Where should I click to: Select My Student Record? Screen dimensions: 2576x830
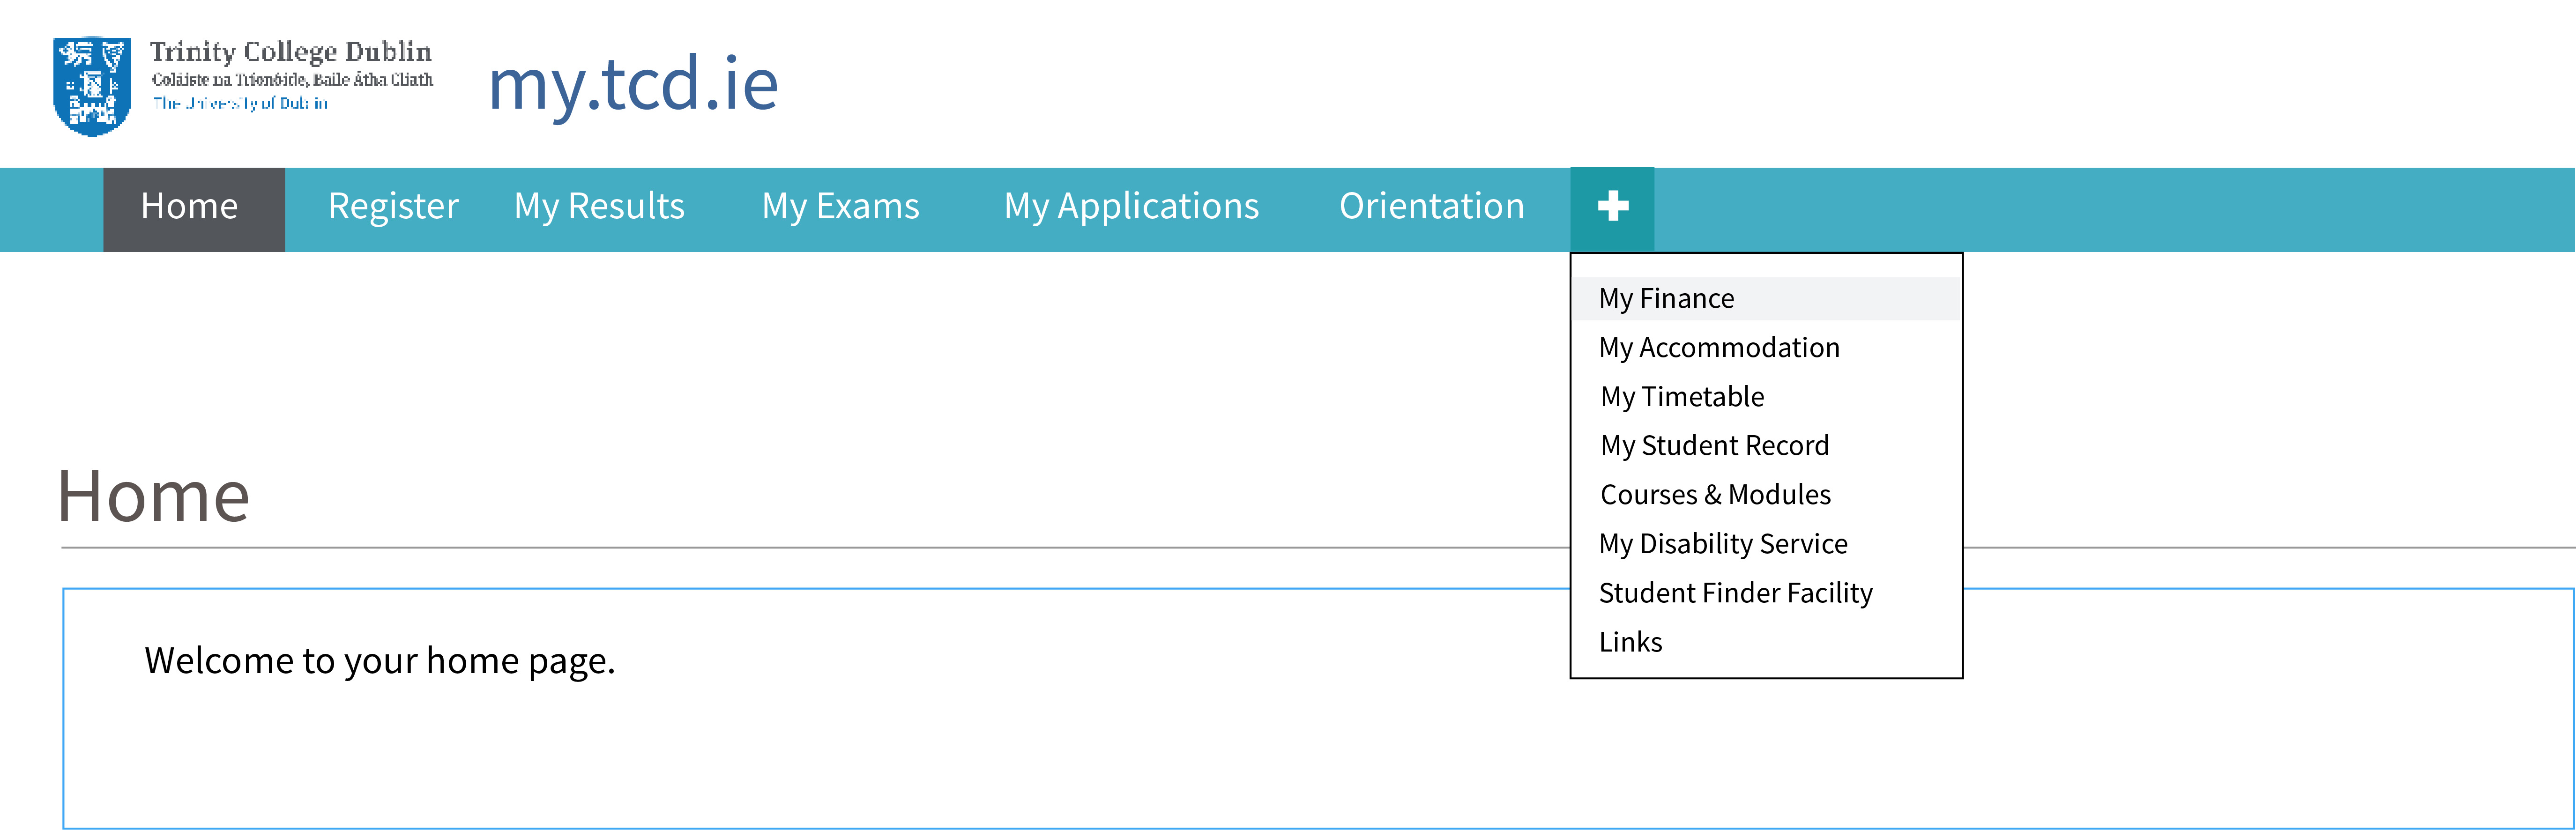(x=1714, y=445)
